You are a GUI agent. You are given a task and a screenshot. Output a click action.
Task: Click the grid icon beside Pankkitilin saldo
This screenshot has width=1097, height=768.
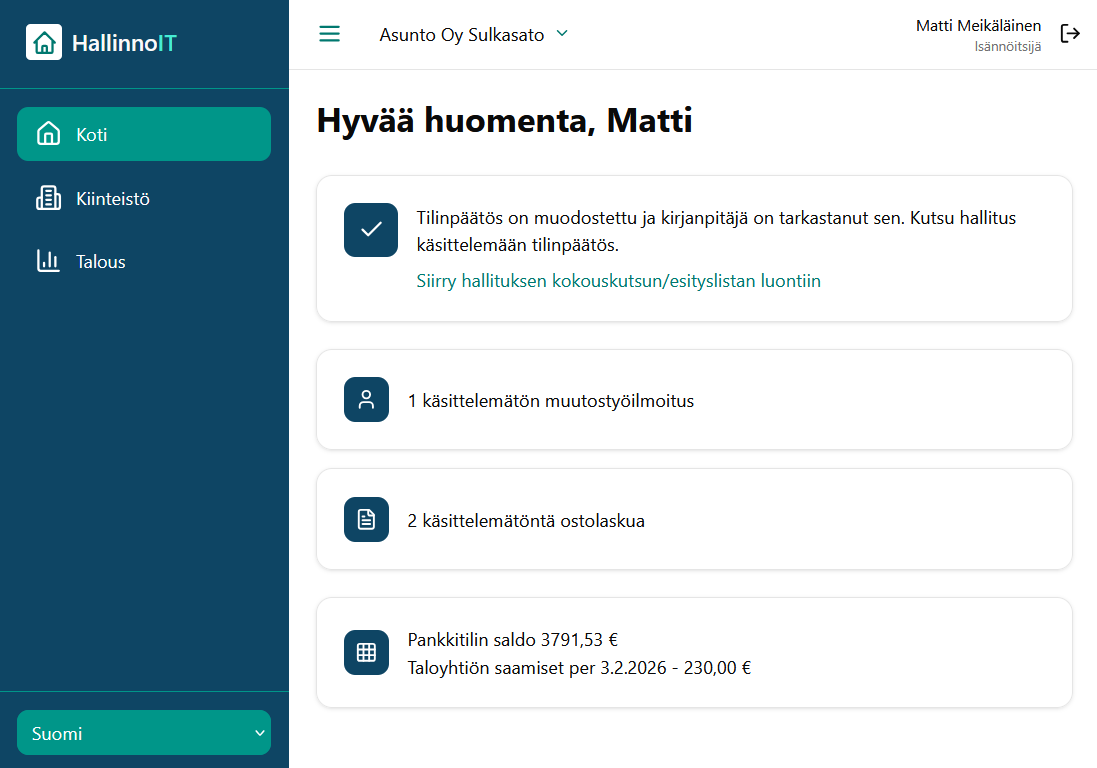click(x=366, y=652)
